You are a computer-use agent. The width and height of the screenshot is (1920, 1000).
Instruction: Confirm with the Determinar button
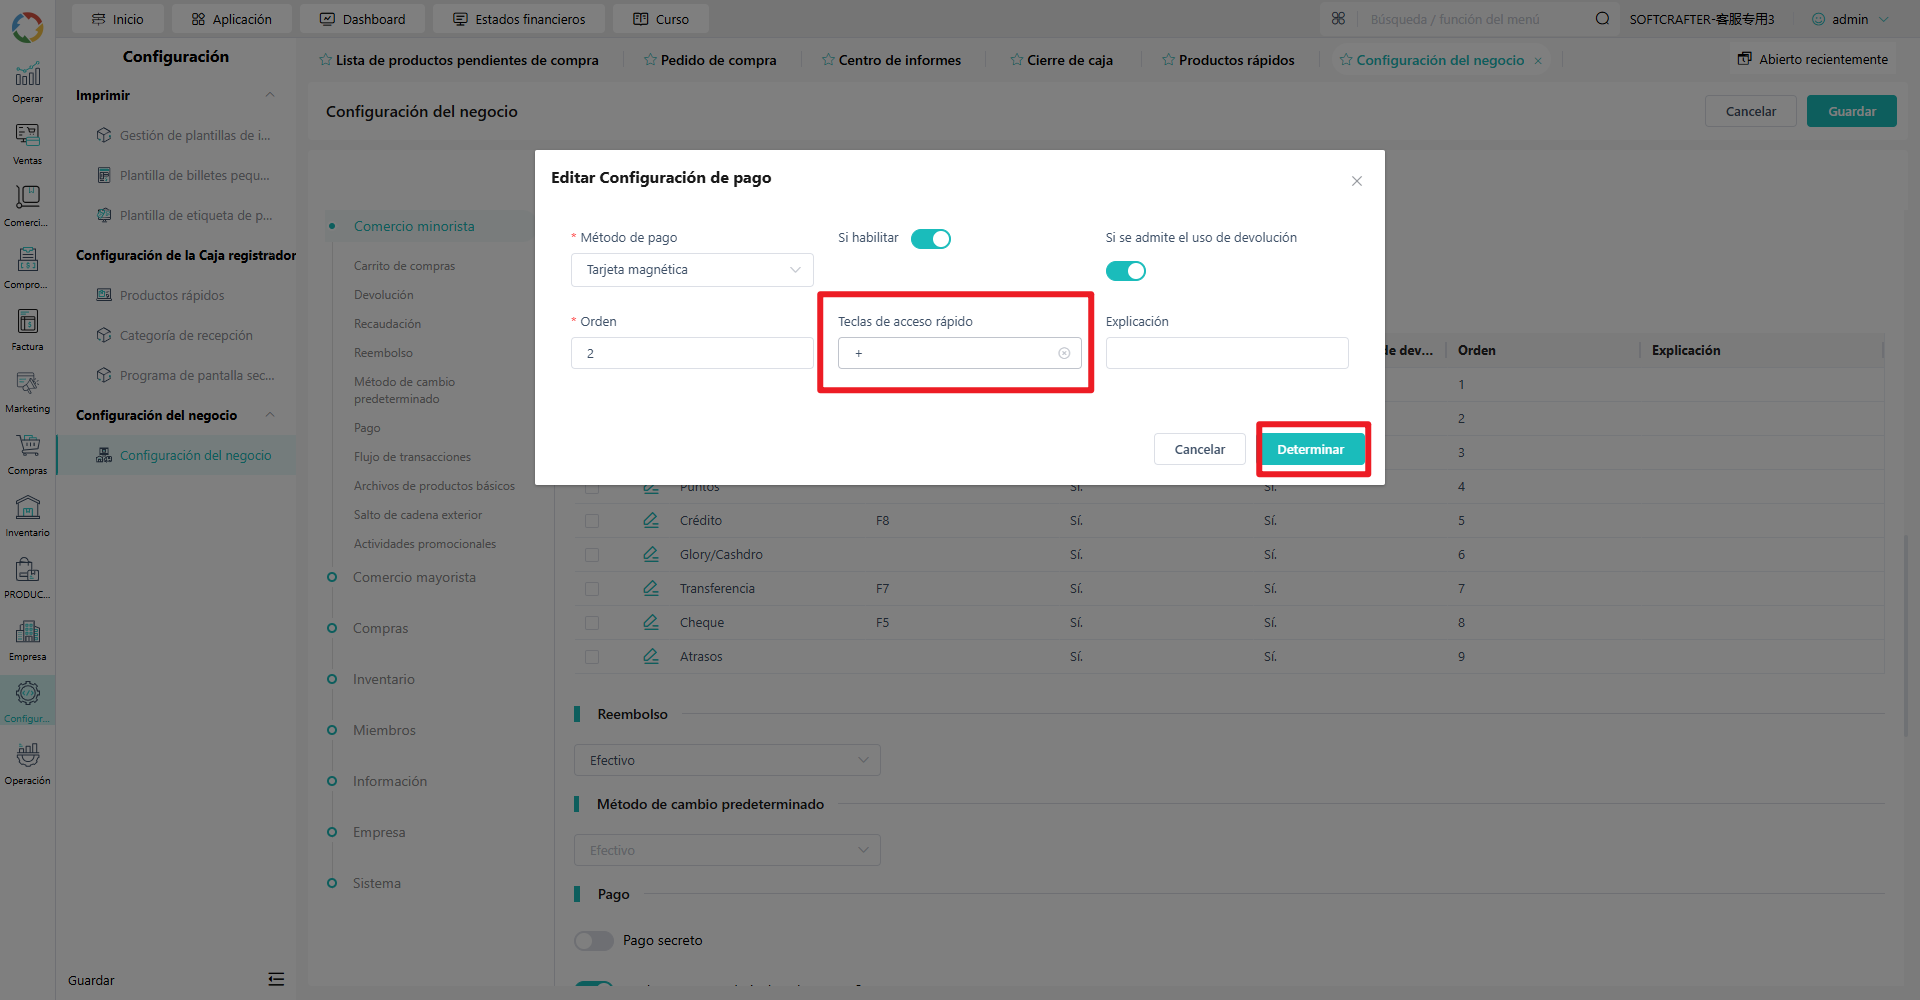coord(1312,449)
